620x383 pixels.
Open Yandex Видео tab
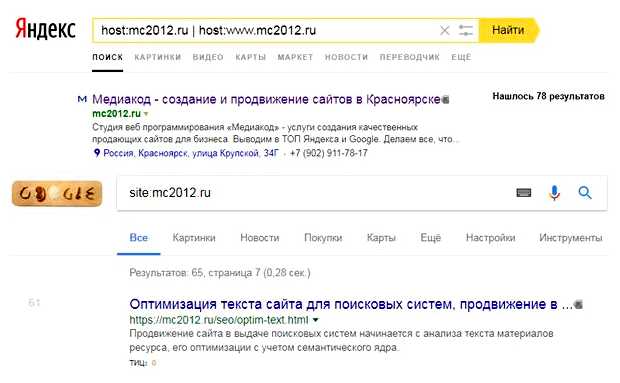pos(208,57)
